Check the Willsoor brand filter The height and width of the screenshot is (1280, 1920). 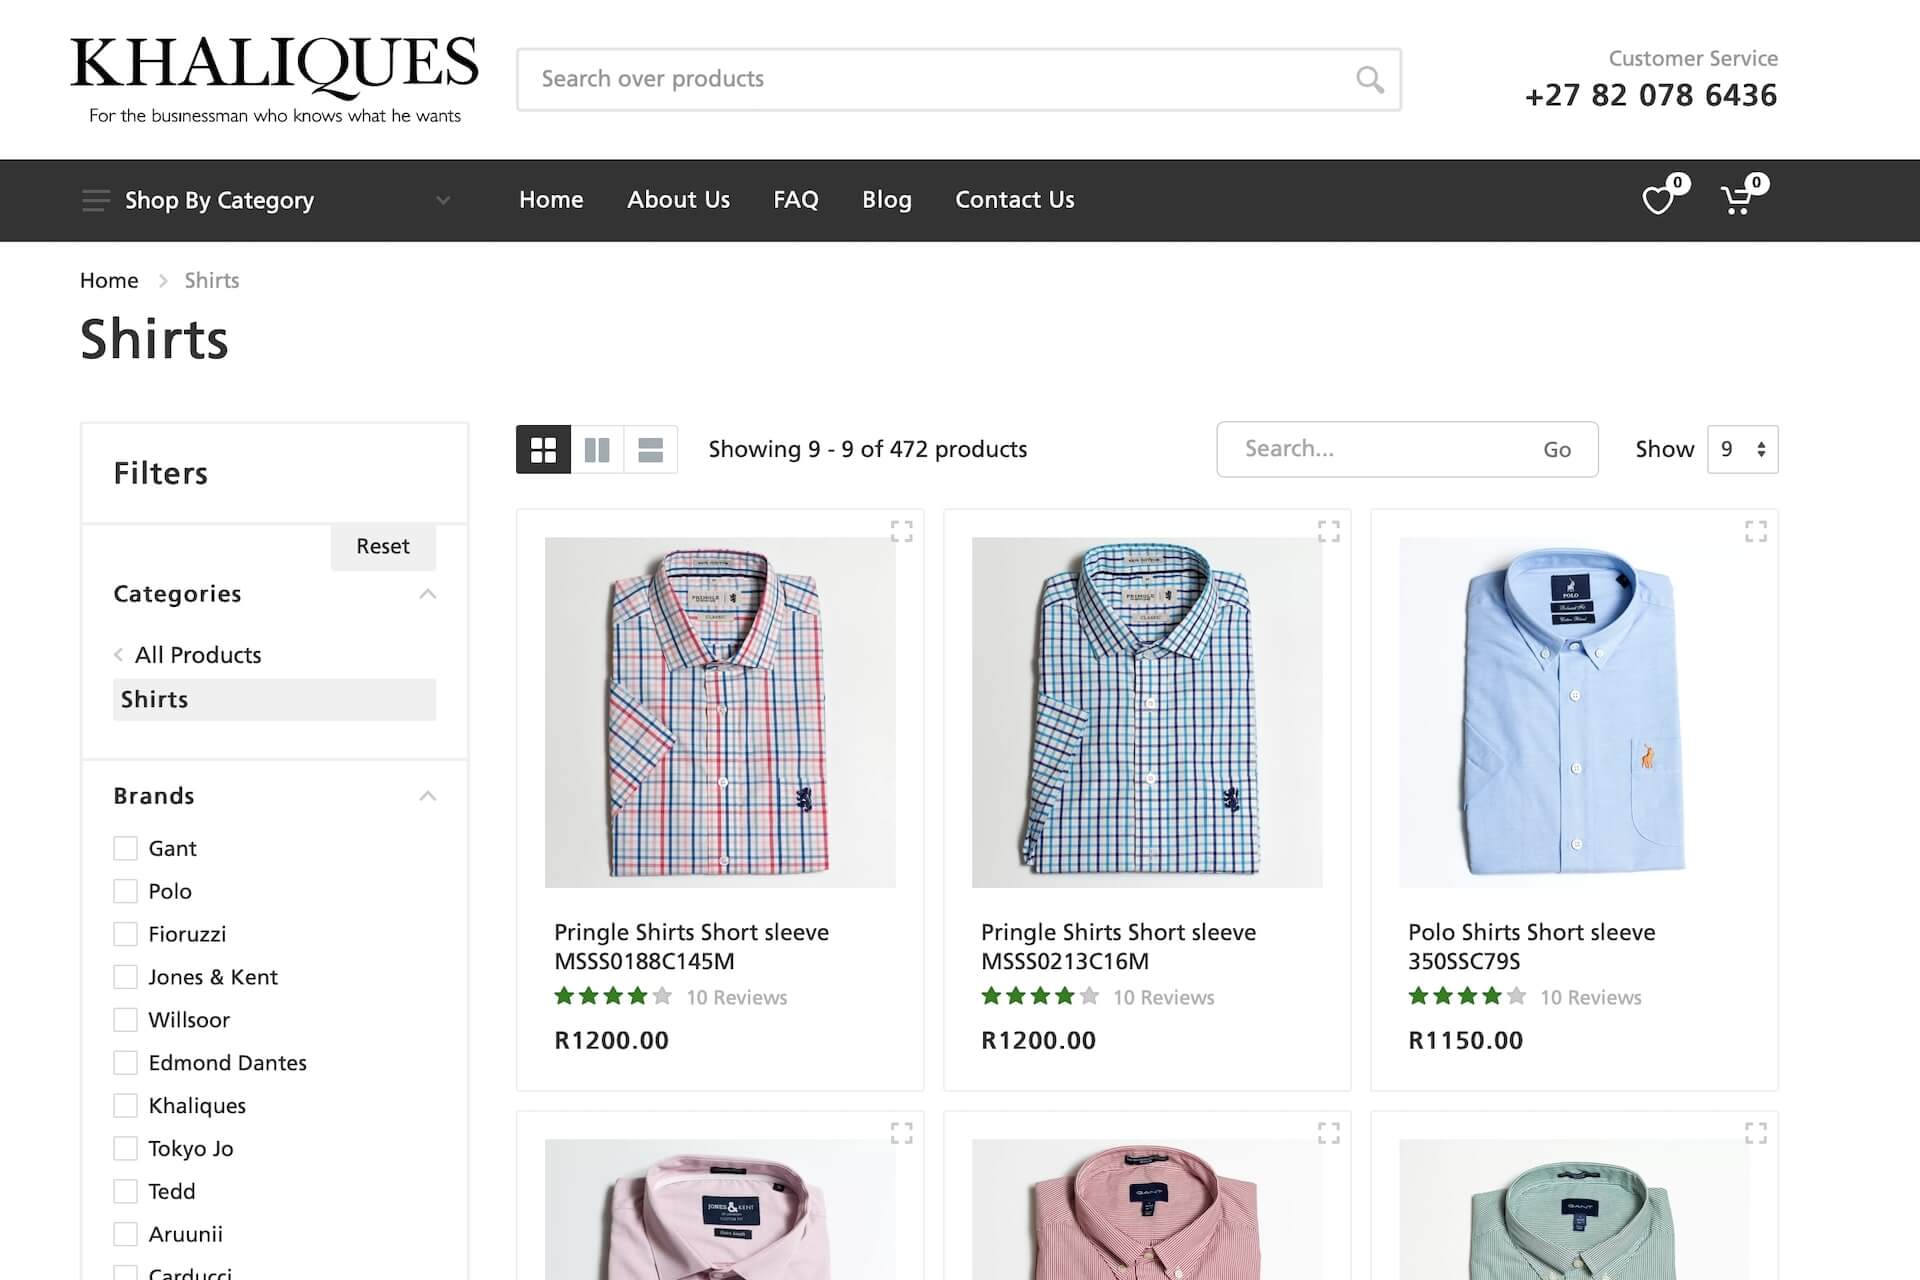(x=125, y=1020)
